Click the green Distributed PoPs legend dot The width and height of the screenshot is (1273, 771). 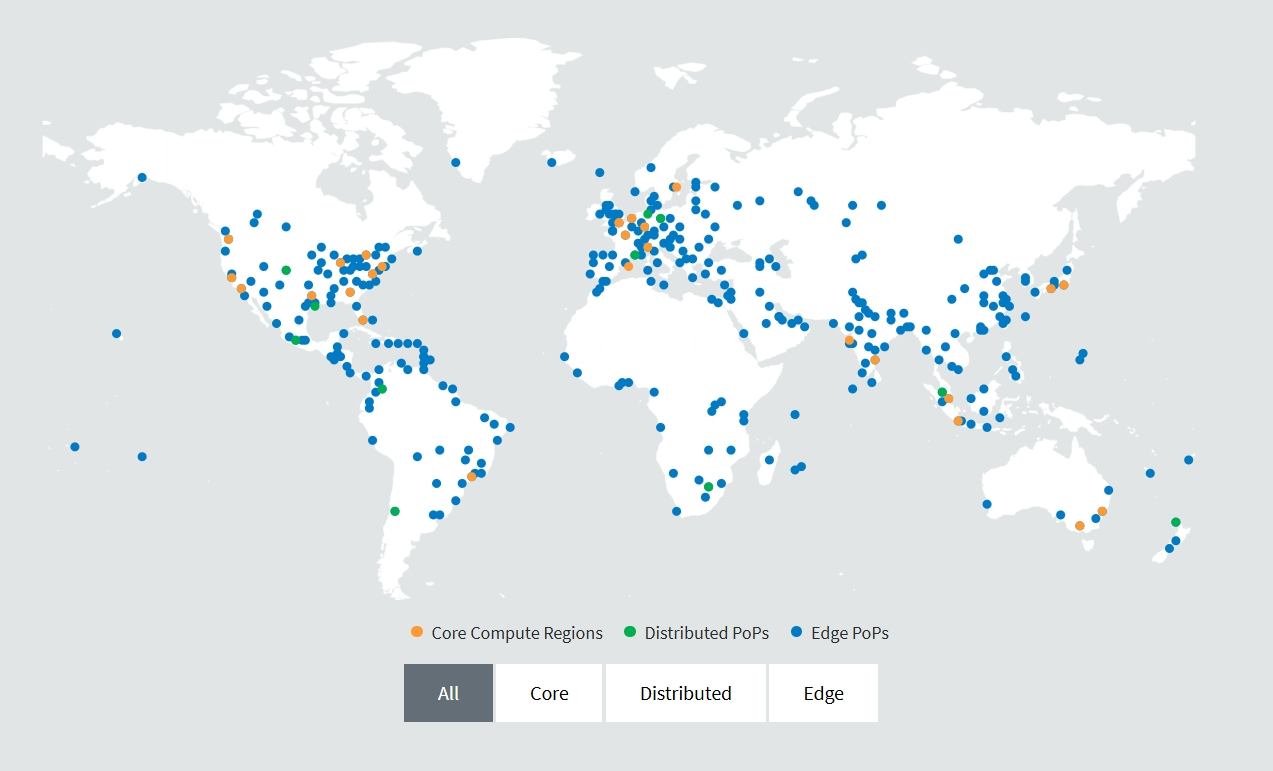pyautogui.click(x=630, y=632)
